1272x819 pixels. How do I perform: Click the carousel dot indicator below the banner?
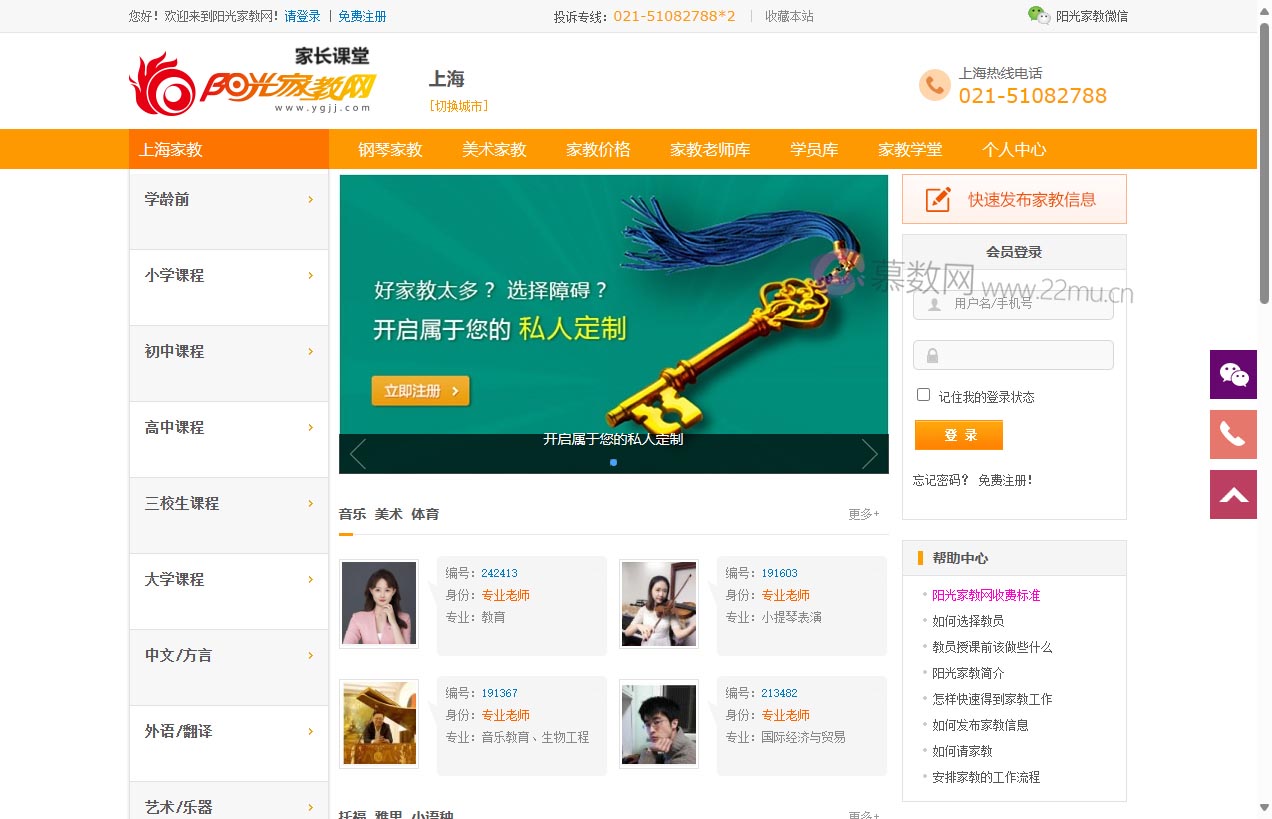pos(613,462)
